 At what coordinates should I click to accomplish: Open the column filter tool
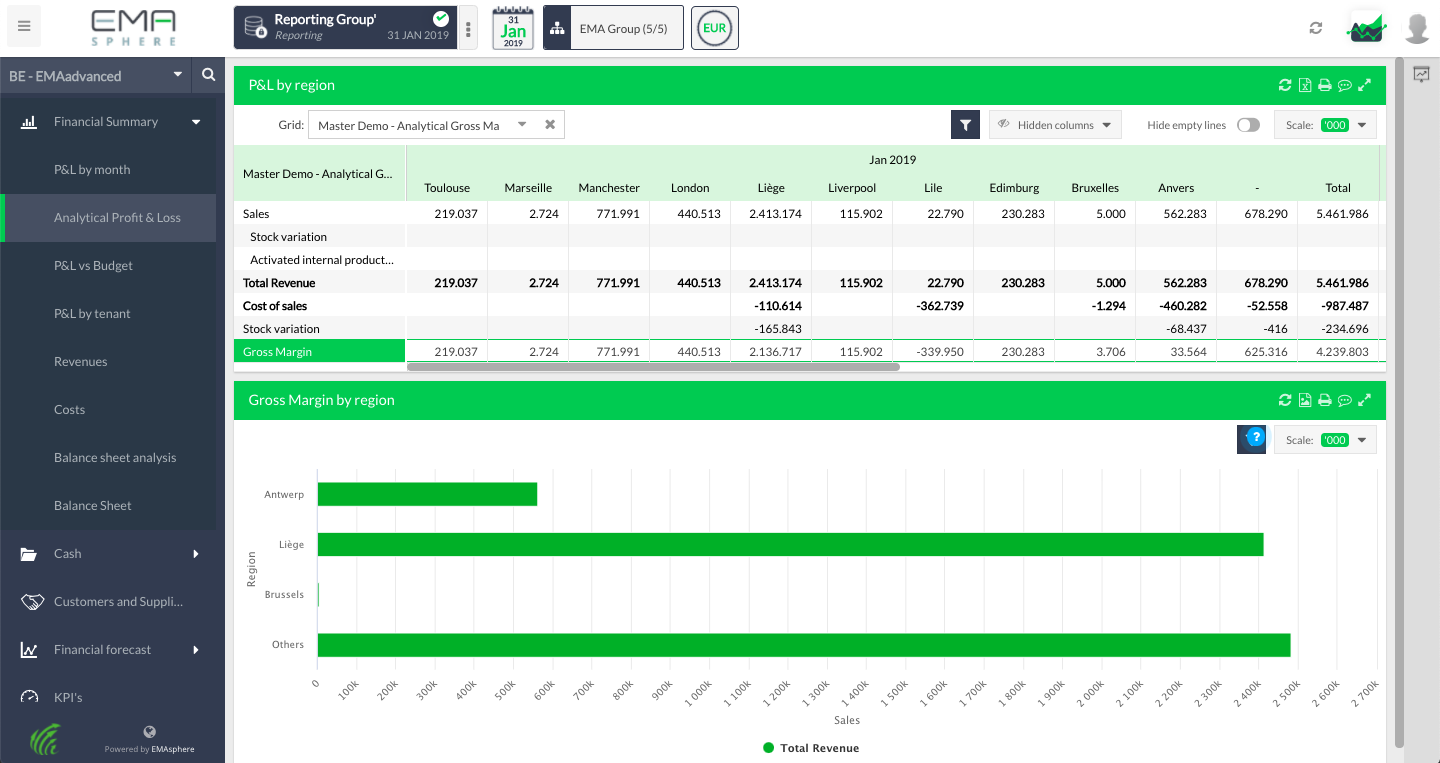point(964,124)
